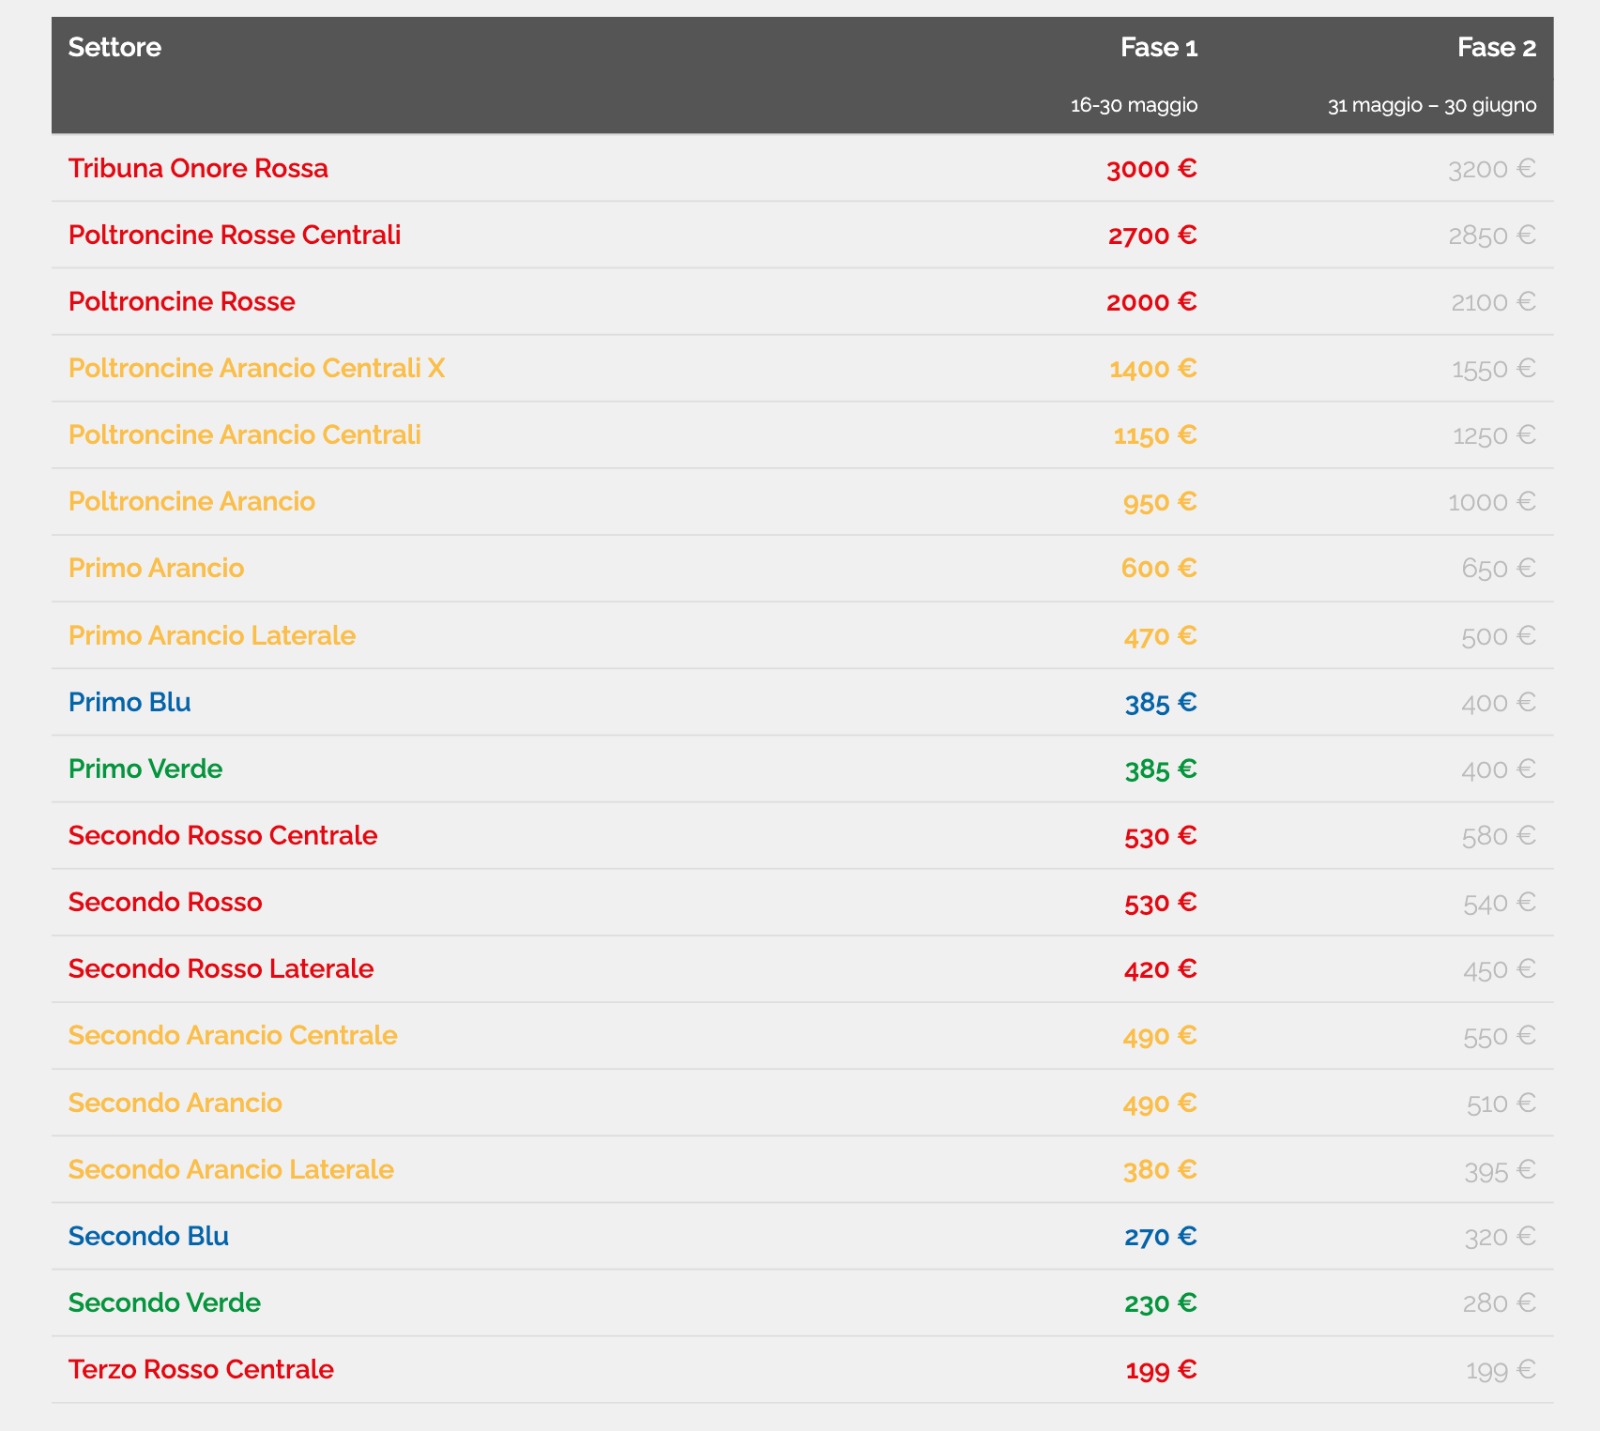
Task: Click the Fase 1 column header
Action: (1158, 47)
